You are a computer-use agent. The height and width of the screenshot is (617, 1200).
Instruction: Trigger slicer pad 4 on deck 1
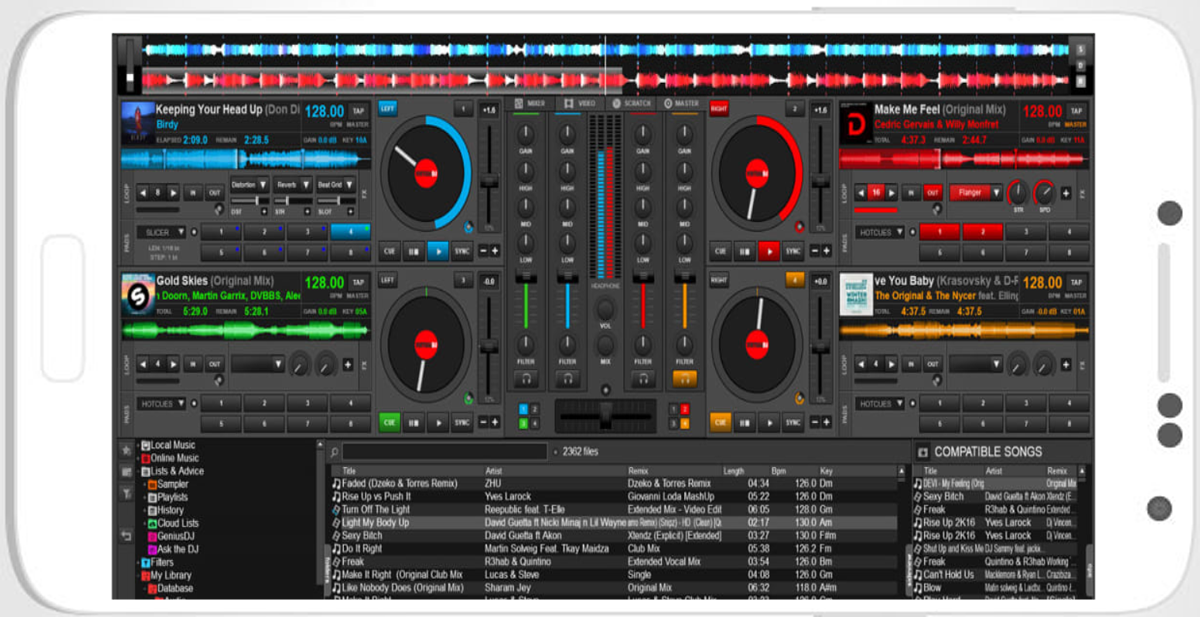pyautogui.click(x=350, y=231)
